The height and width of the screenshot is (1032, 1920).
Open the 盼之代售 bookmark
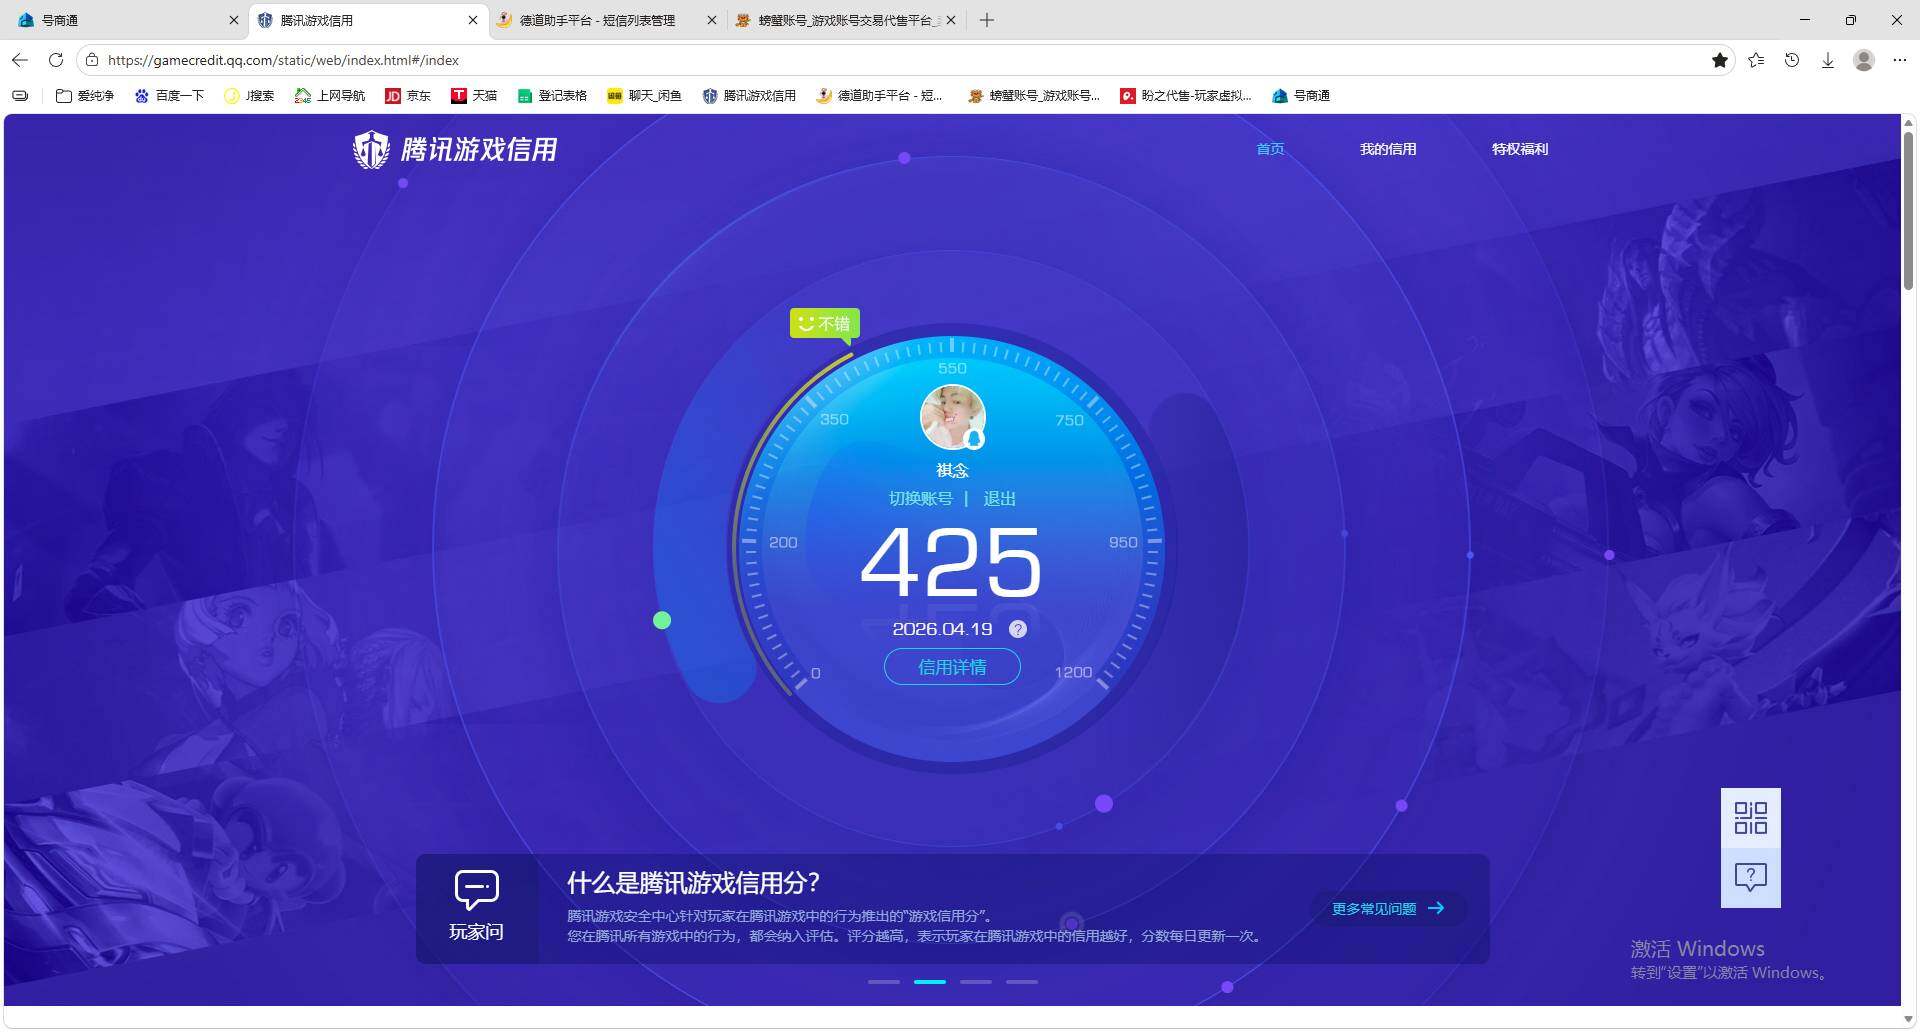(1186, 96)
